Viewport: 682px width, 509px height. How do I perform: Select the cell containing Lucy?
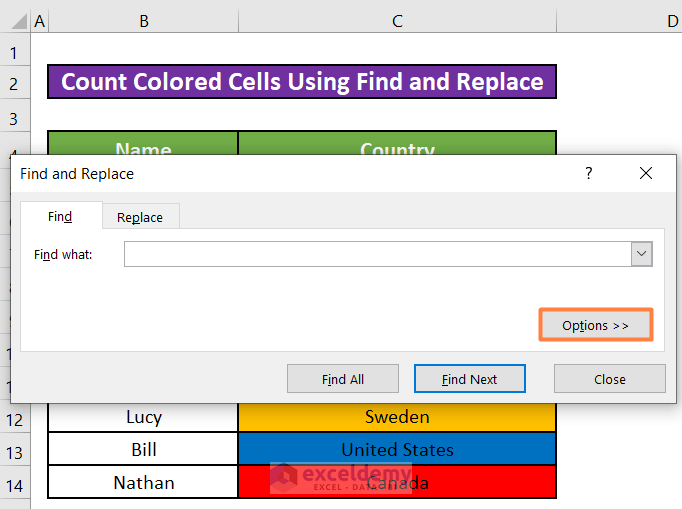[x=143, y=417]
